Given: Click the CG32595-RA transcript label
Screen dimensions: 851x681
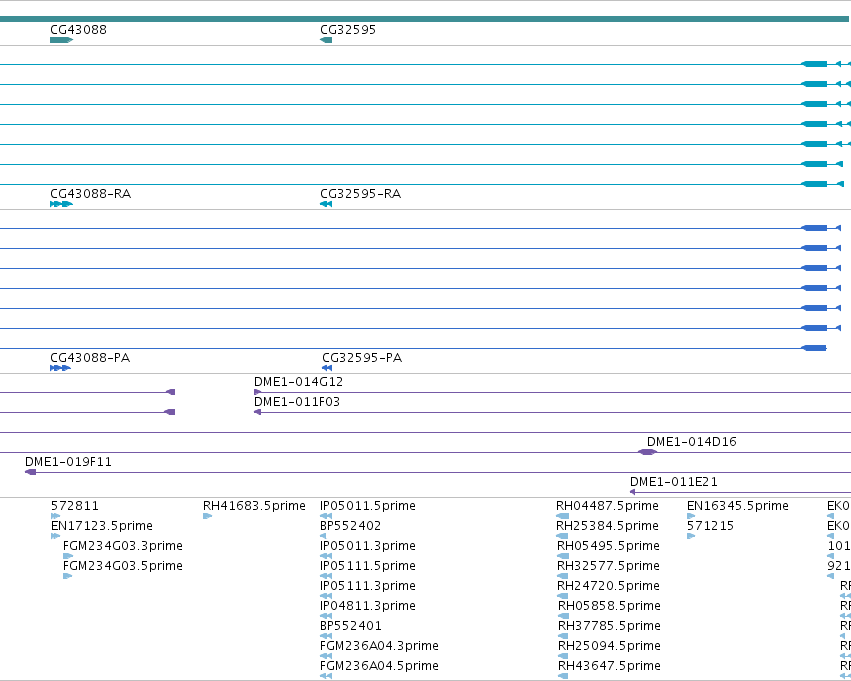Looking at the screenshot, I should pyautogui.click(x=360, y=194).
